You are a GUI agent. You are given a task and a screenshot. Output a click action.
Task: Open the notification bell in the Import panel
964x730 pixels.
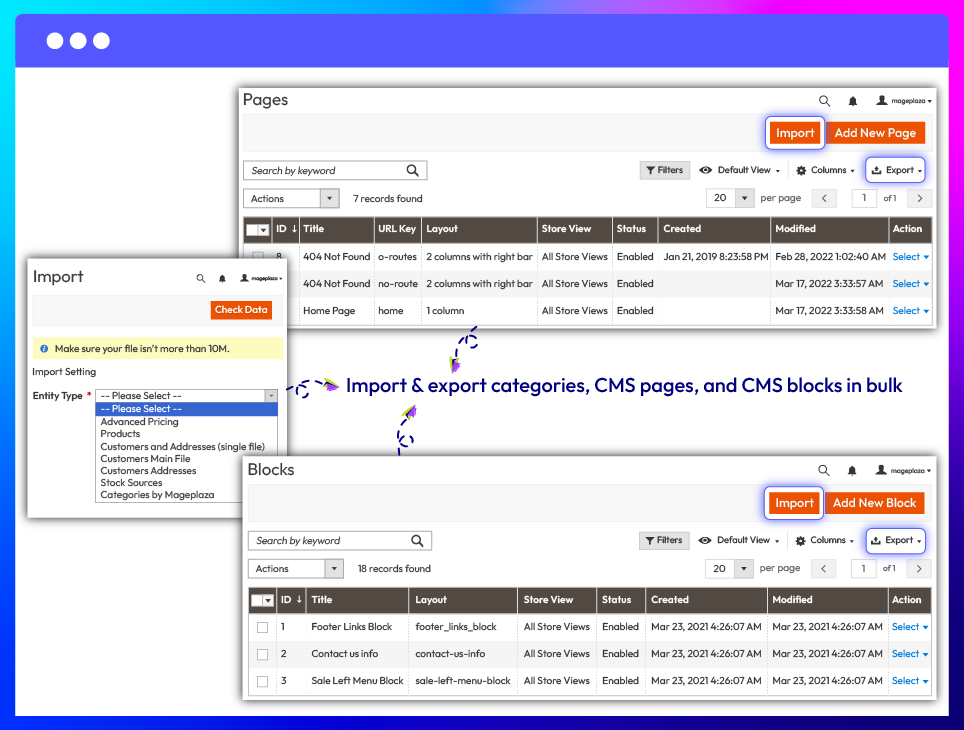pos(222,278)
